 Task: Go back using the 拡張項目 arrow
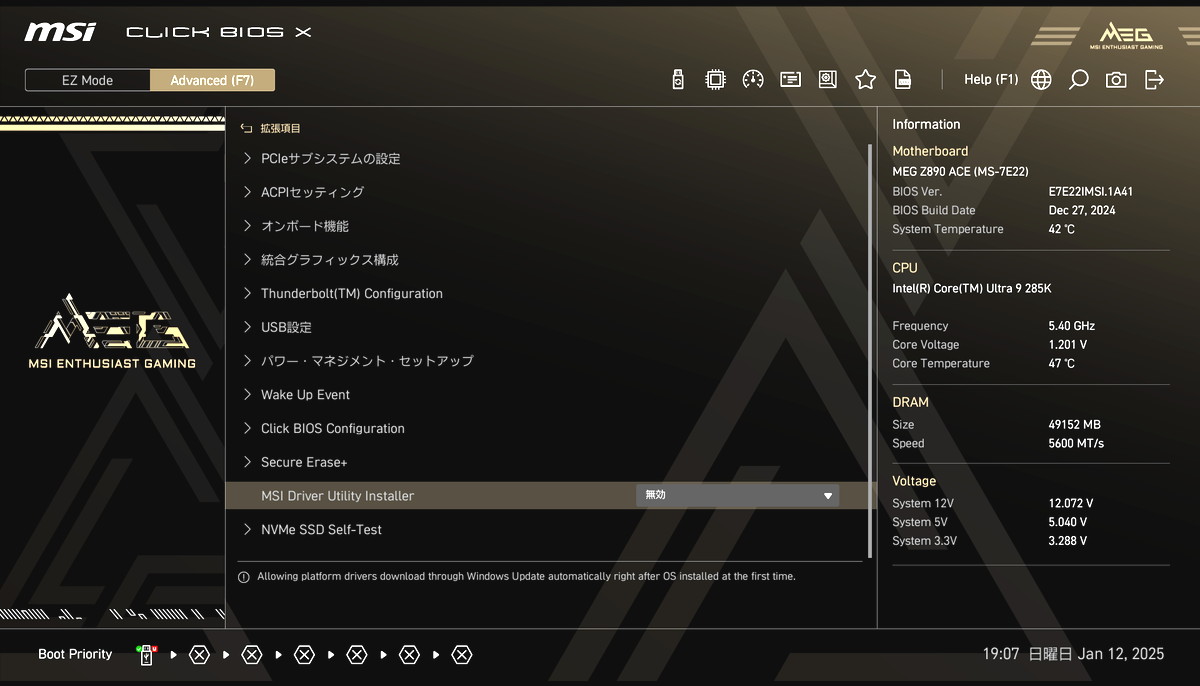tap(246, 128)
